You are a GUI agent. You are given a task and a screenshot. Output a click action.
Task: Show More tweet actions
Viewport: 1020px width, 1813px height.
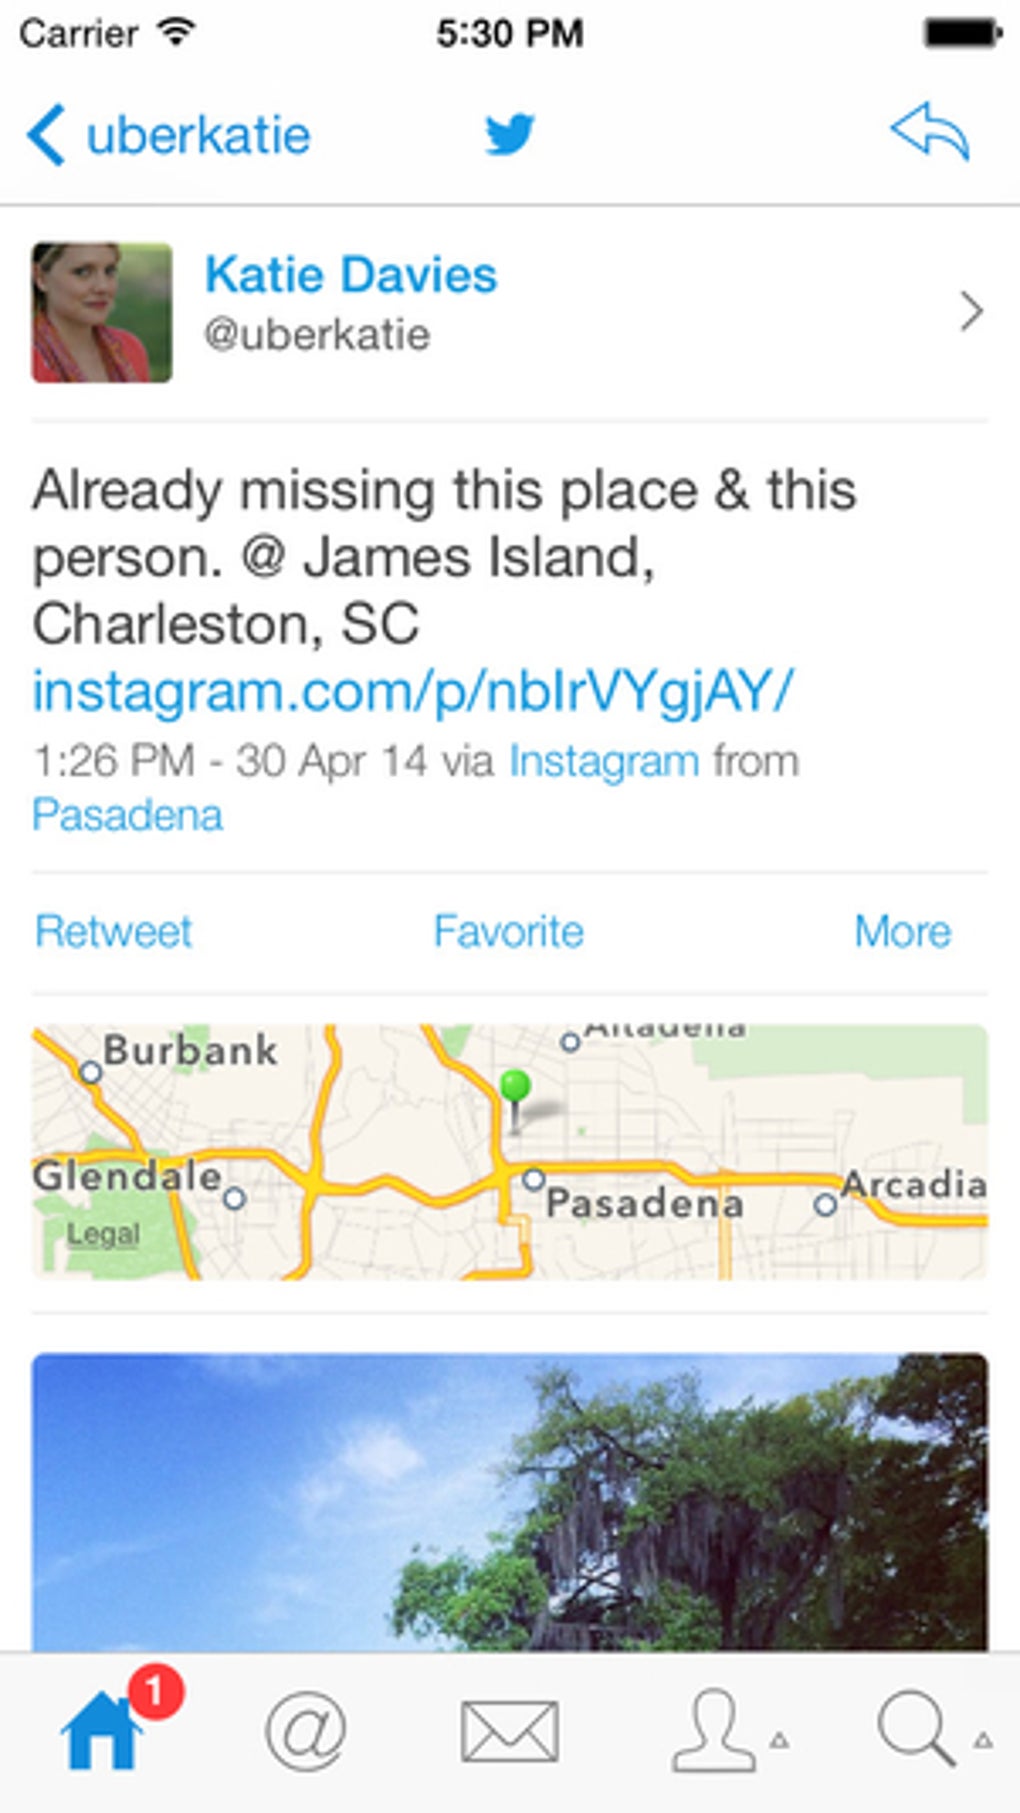click(902, 932)
